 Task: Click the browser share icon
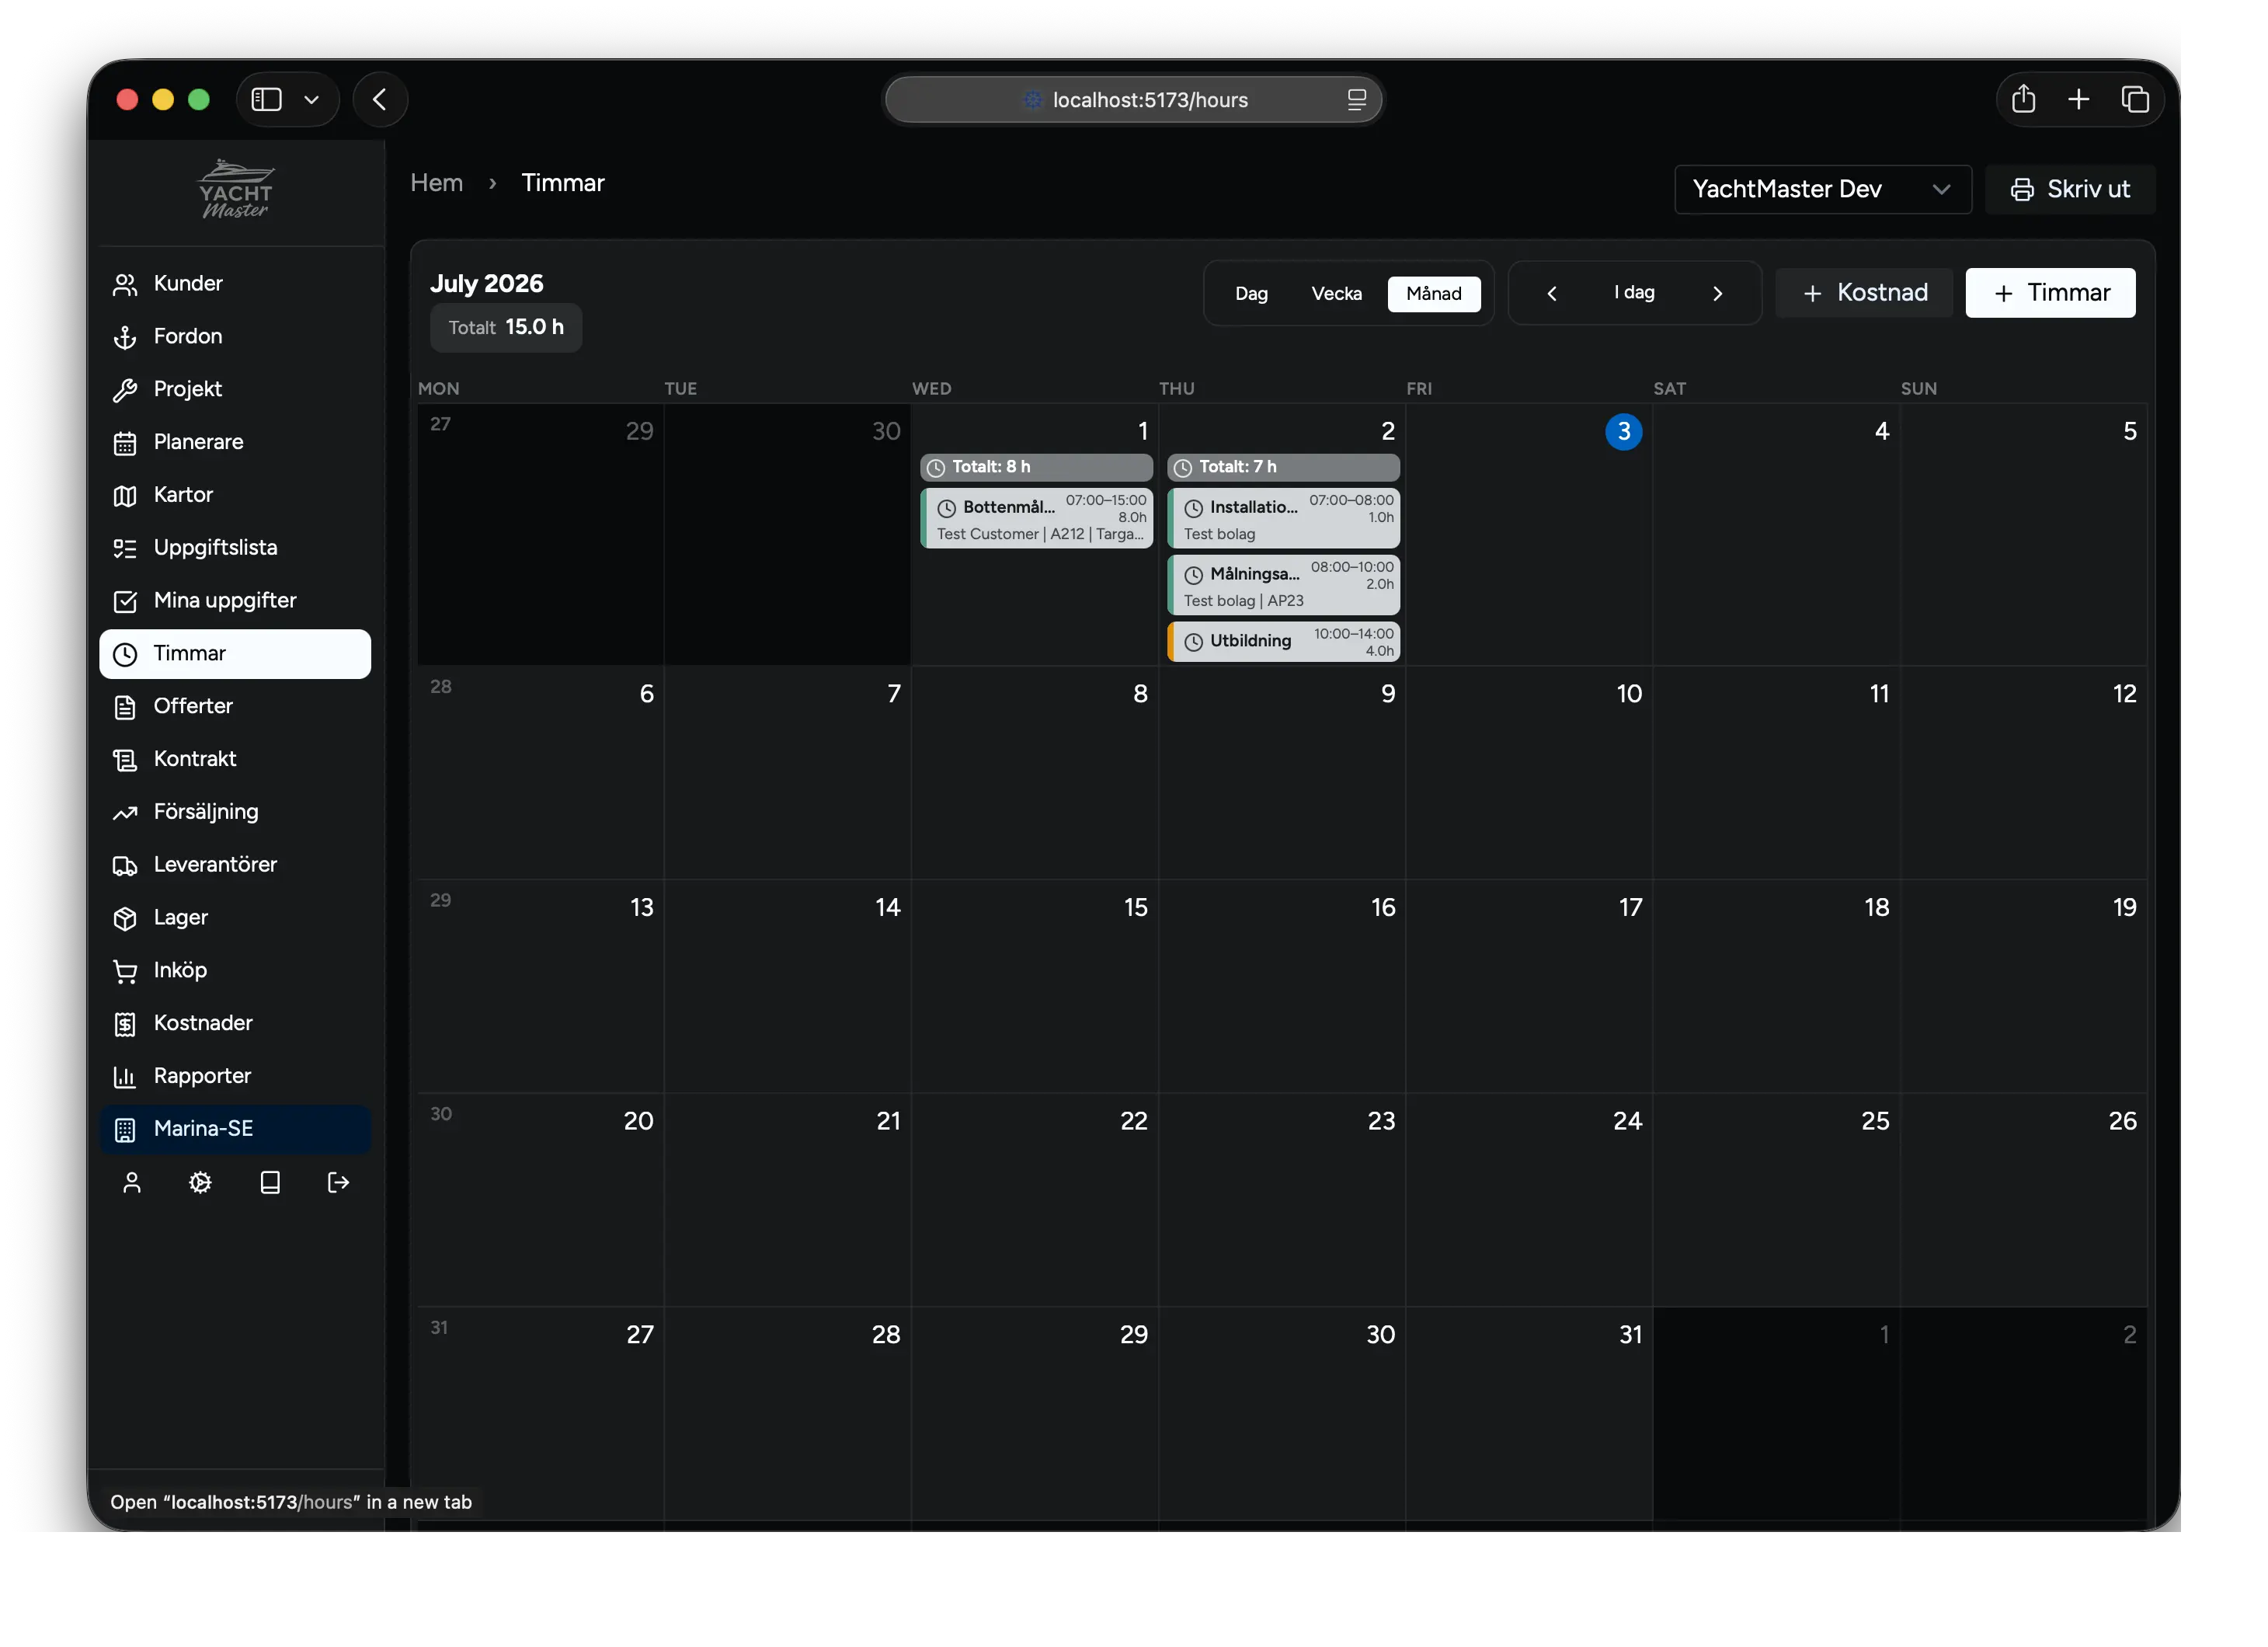tap(2025, 99)
